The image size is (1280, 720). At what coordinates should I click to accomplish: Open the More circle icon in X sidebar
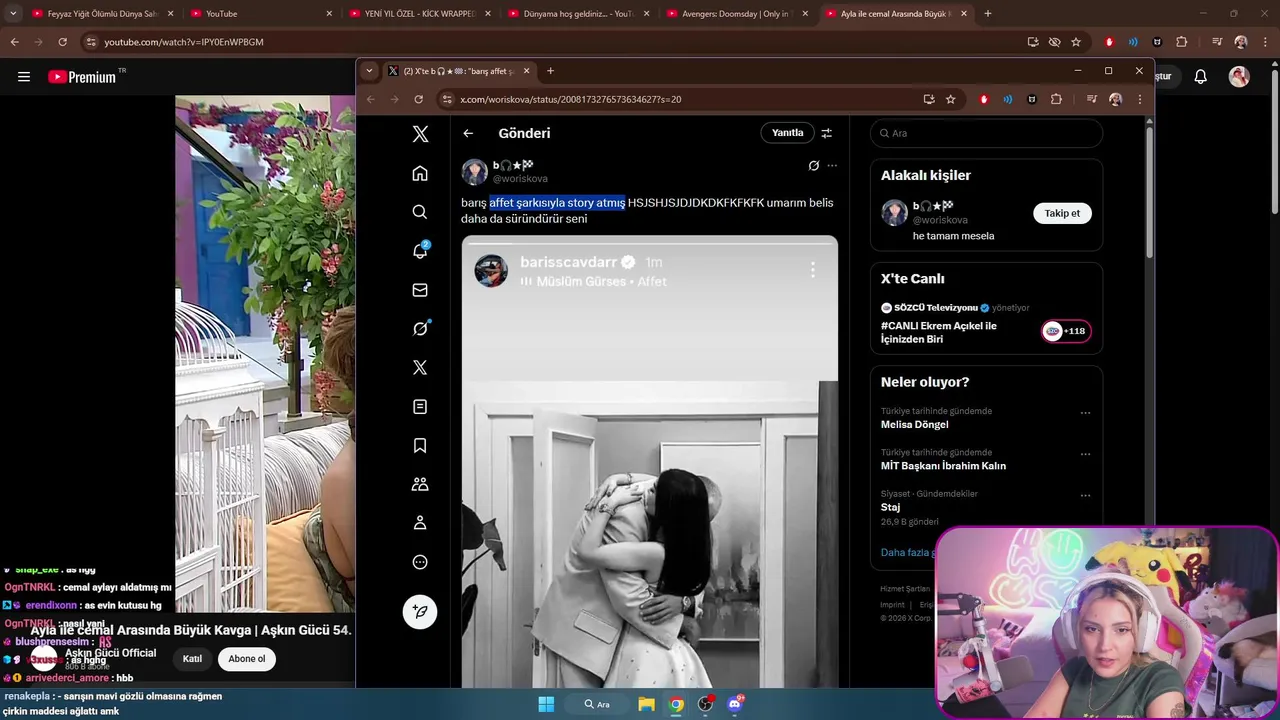[x=420, y=562]
